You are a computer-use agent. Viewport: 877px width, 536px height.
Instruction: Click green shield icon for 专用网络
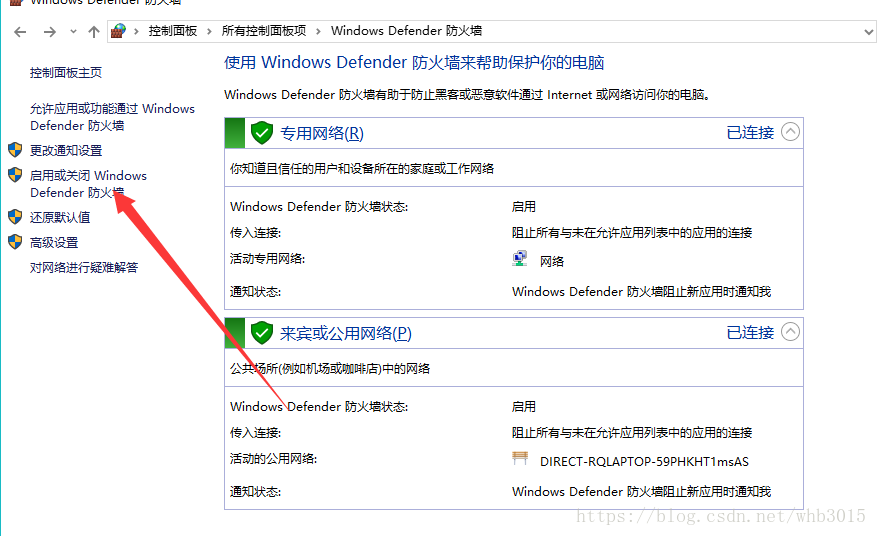(x=261, y=133)
